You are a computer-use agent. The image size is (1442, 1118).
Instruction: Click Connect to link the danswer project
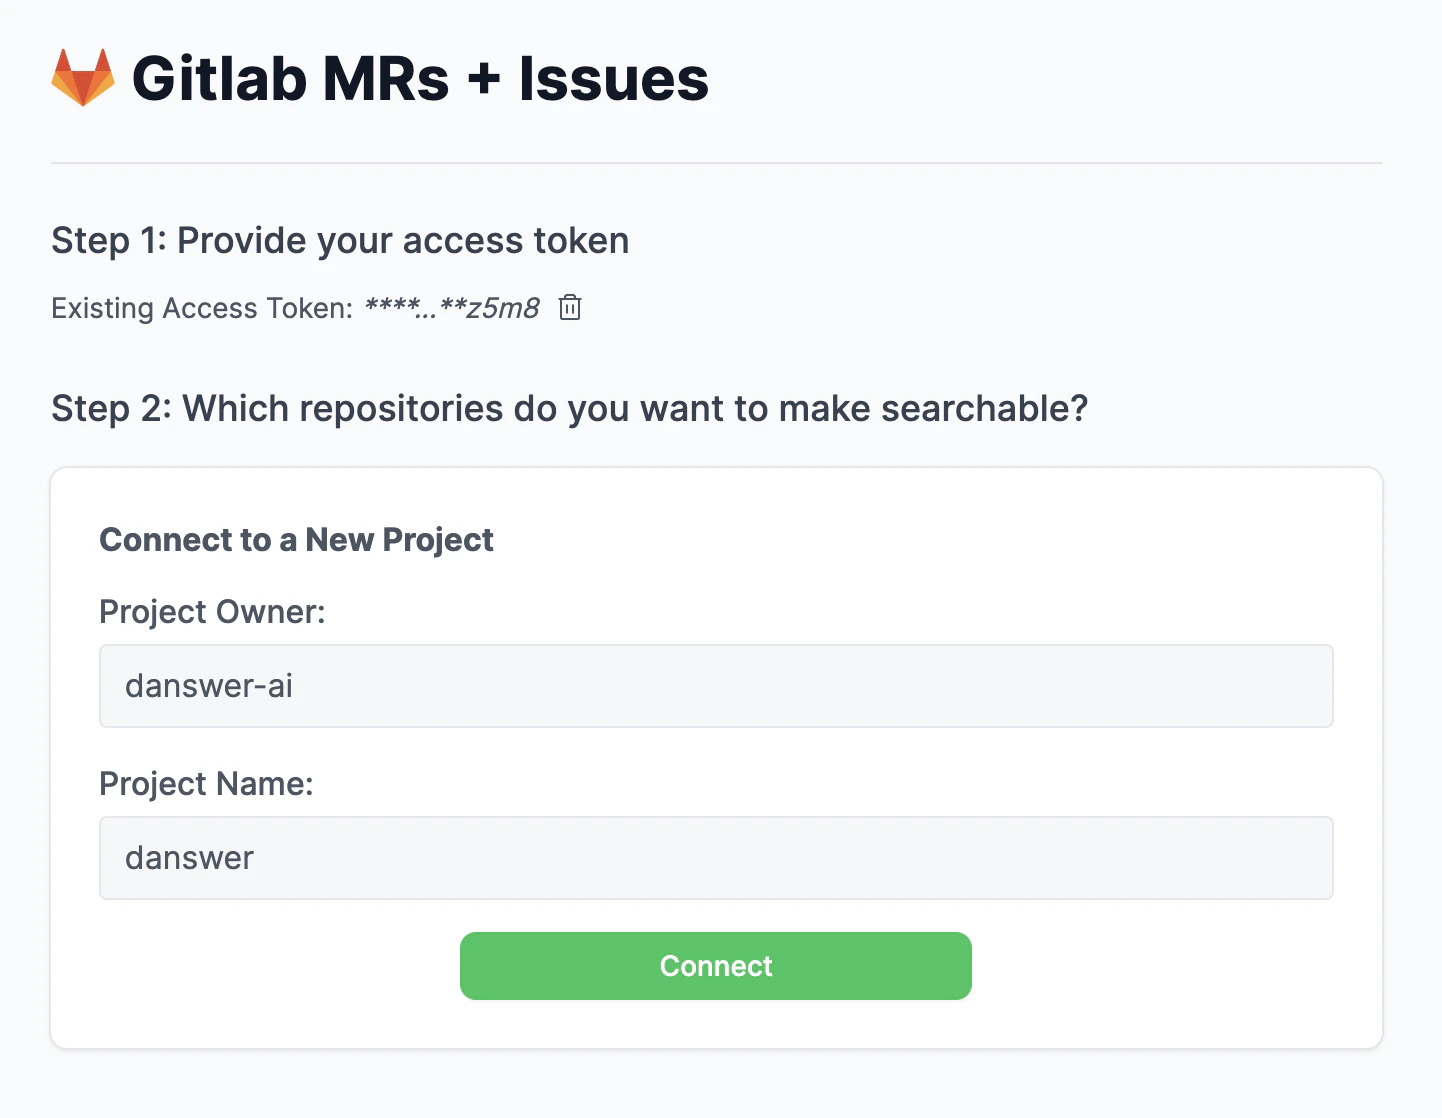click(x=715, y=966)
